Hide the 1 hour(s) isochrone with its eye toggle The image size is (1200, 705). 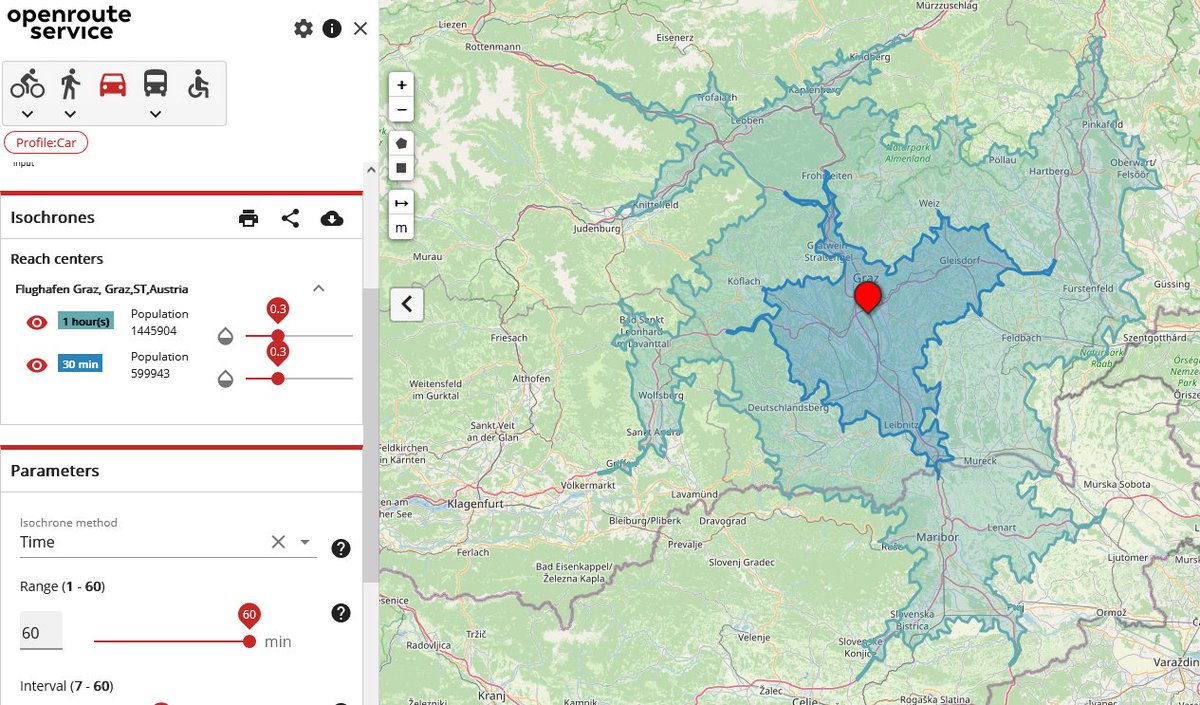click(x=36, y=322)
